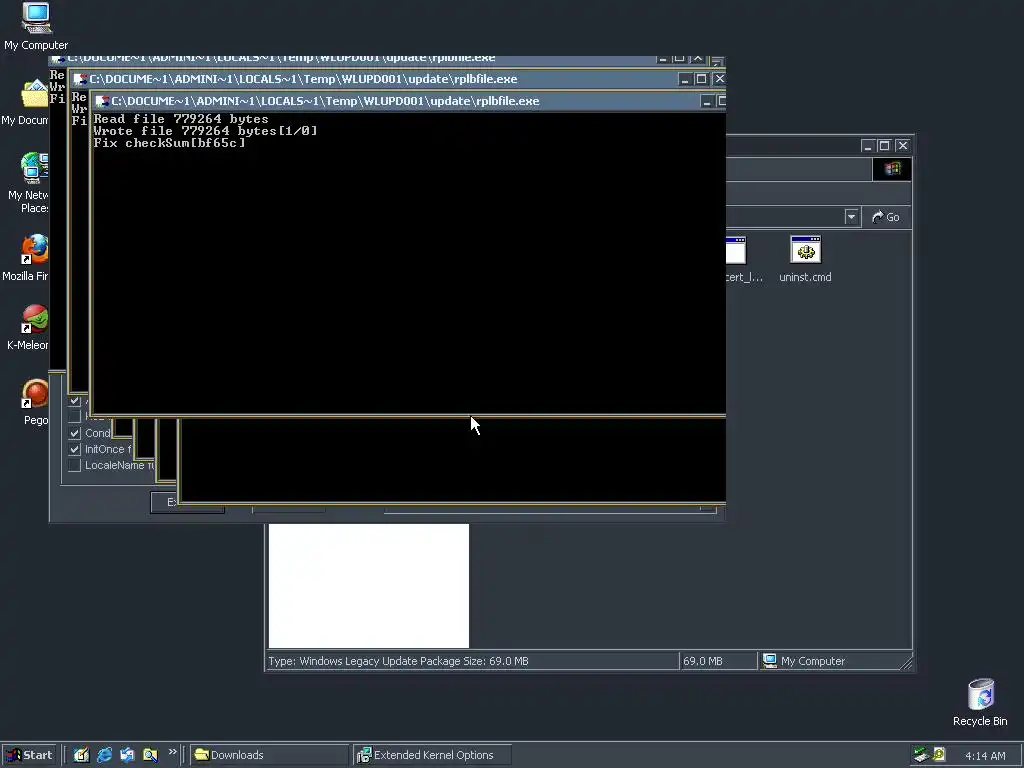Open the My Network Places desktop icon
Screen dimensions: 1024x768
[x=34, y=168]
